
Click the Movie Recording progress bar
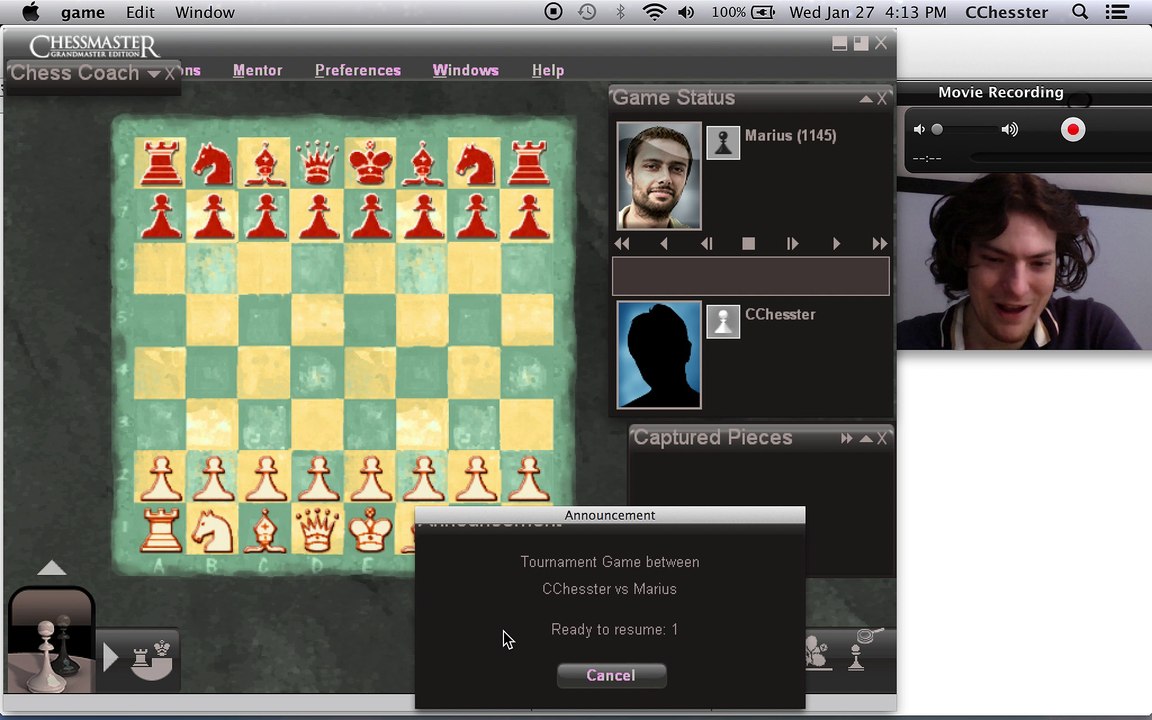coord(1061,157)
